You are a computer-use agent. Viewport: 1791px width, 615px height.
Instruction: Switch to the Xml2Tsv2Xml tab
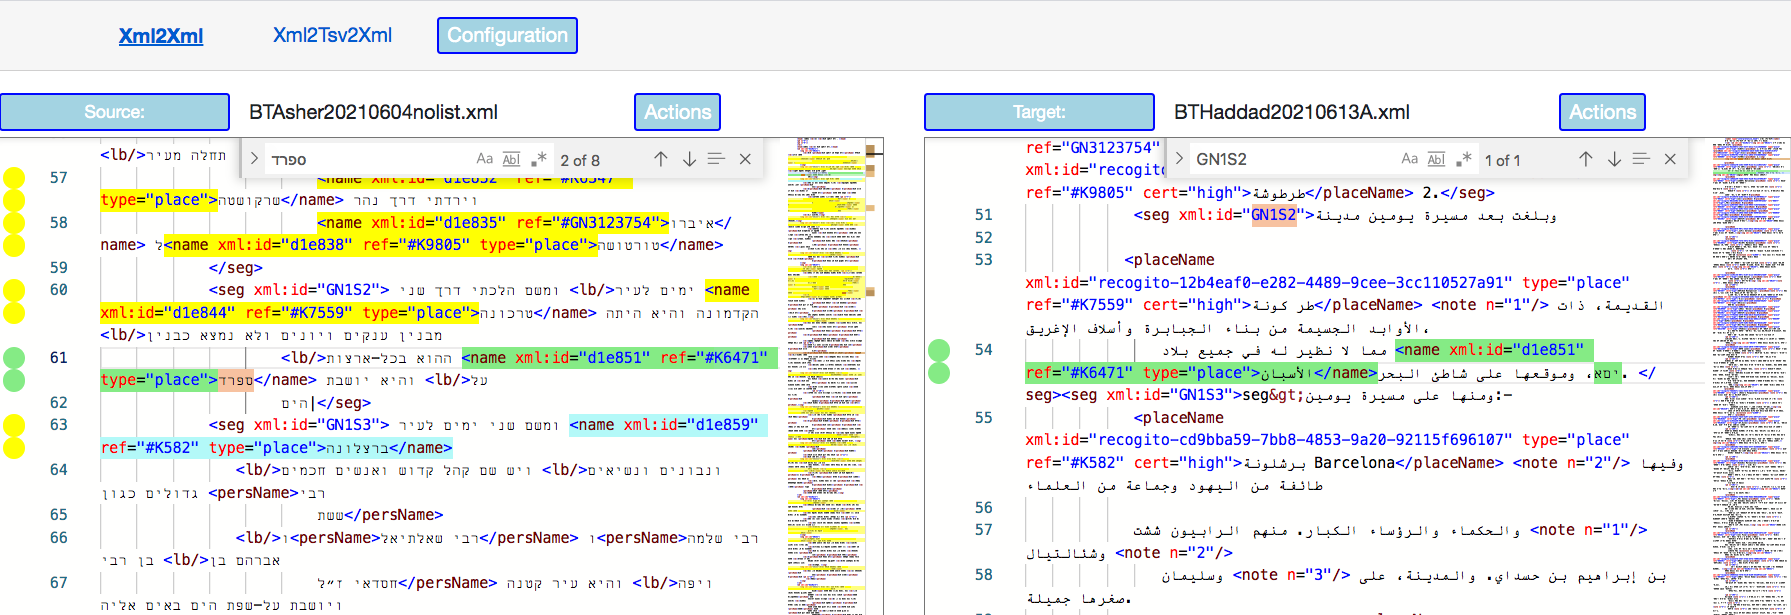point(332,35)
